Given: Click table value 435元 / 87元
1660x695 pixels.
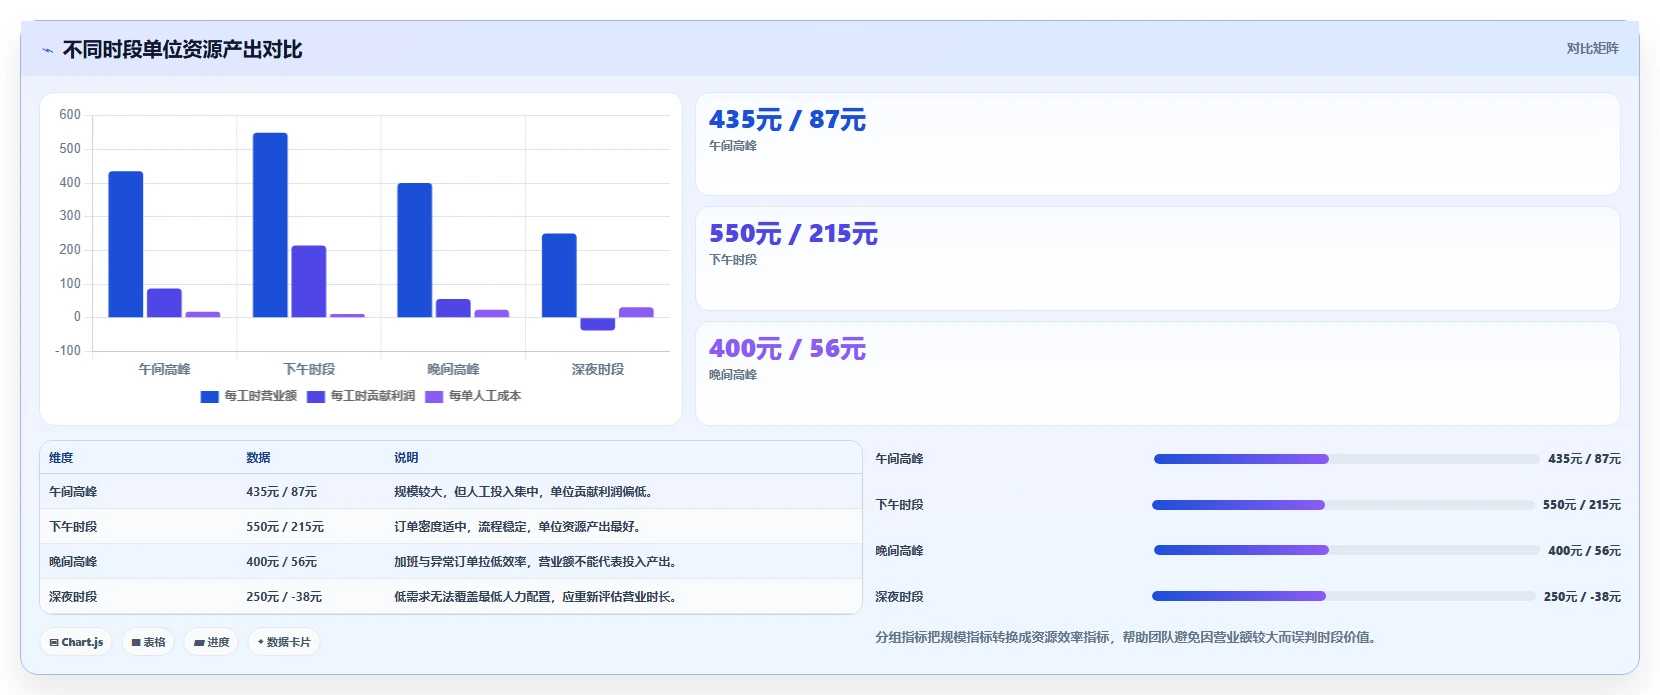Looking at the screenshot, I should [x=281, y=491].
